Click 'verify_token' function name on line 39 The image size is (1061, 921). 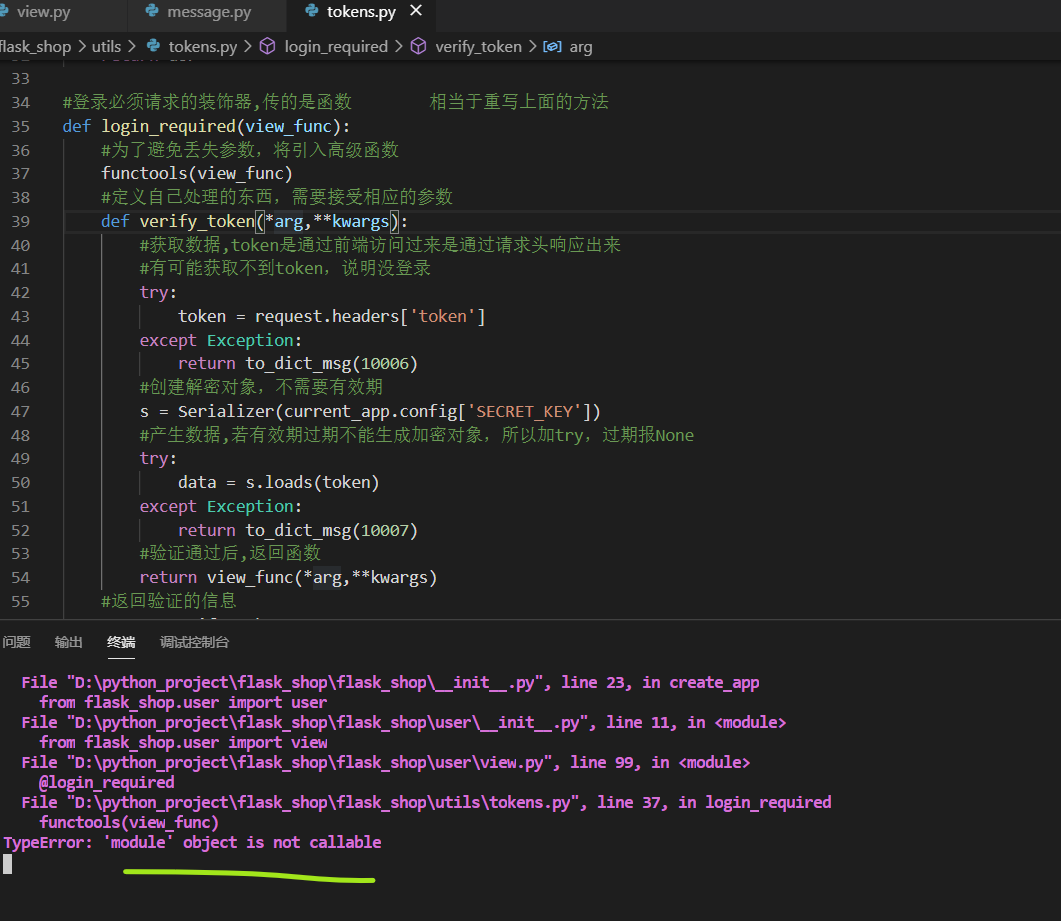[x=197, y=221]
